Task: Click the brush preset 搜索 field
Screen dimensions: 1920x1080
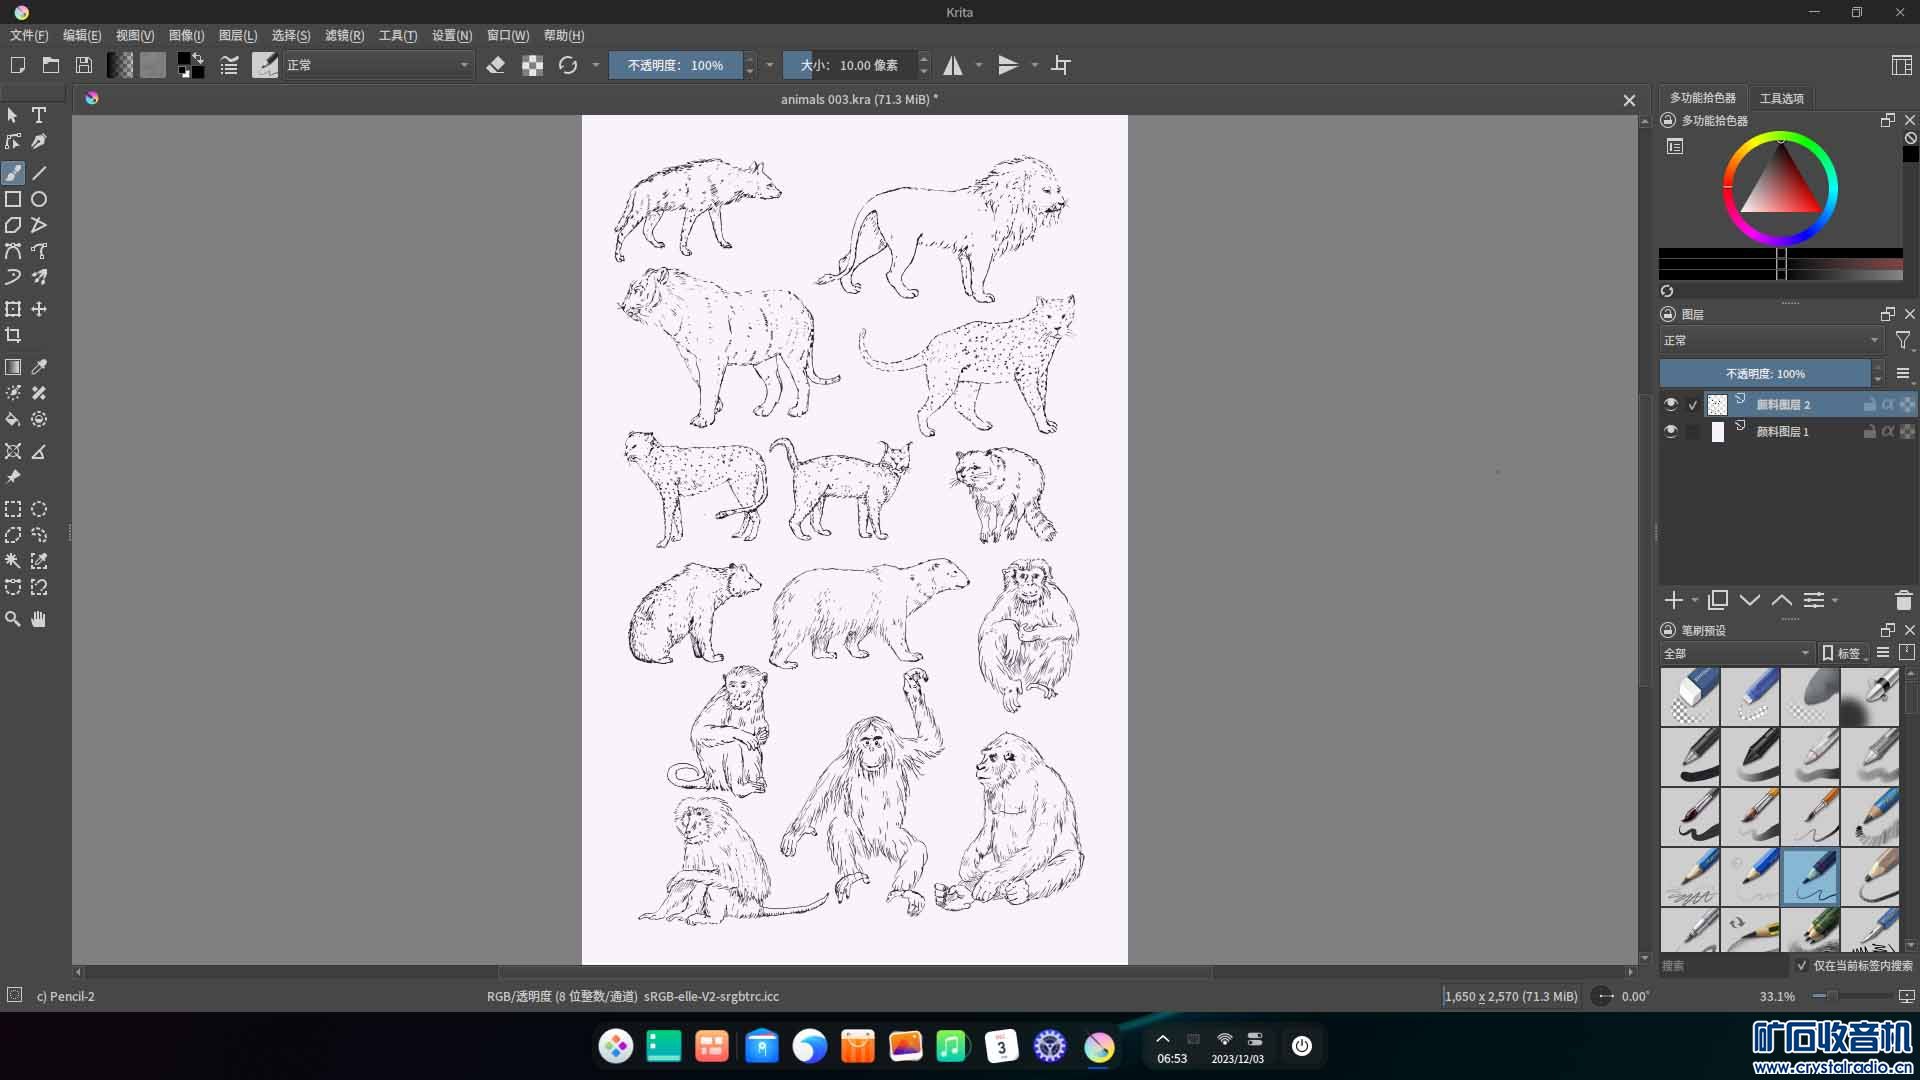Action: (x=1722, y=966)
